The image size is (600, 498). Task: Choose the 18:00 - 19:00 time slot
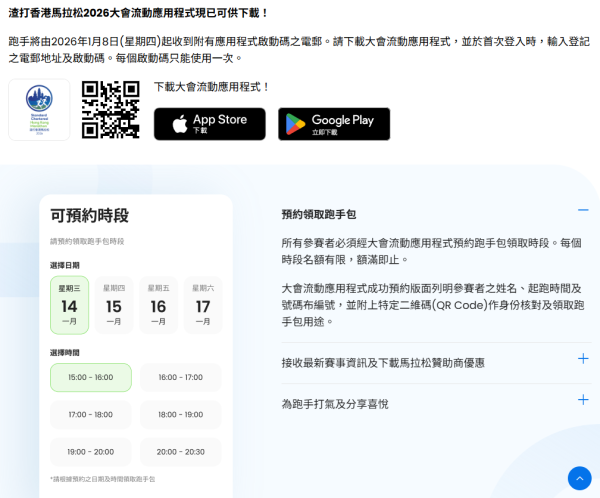point(181,415)
